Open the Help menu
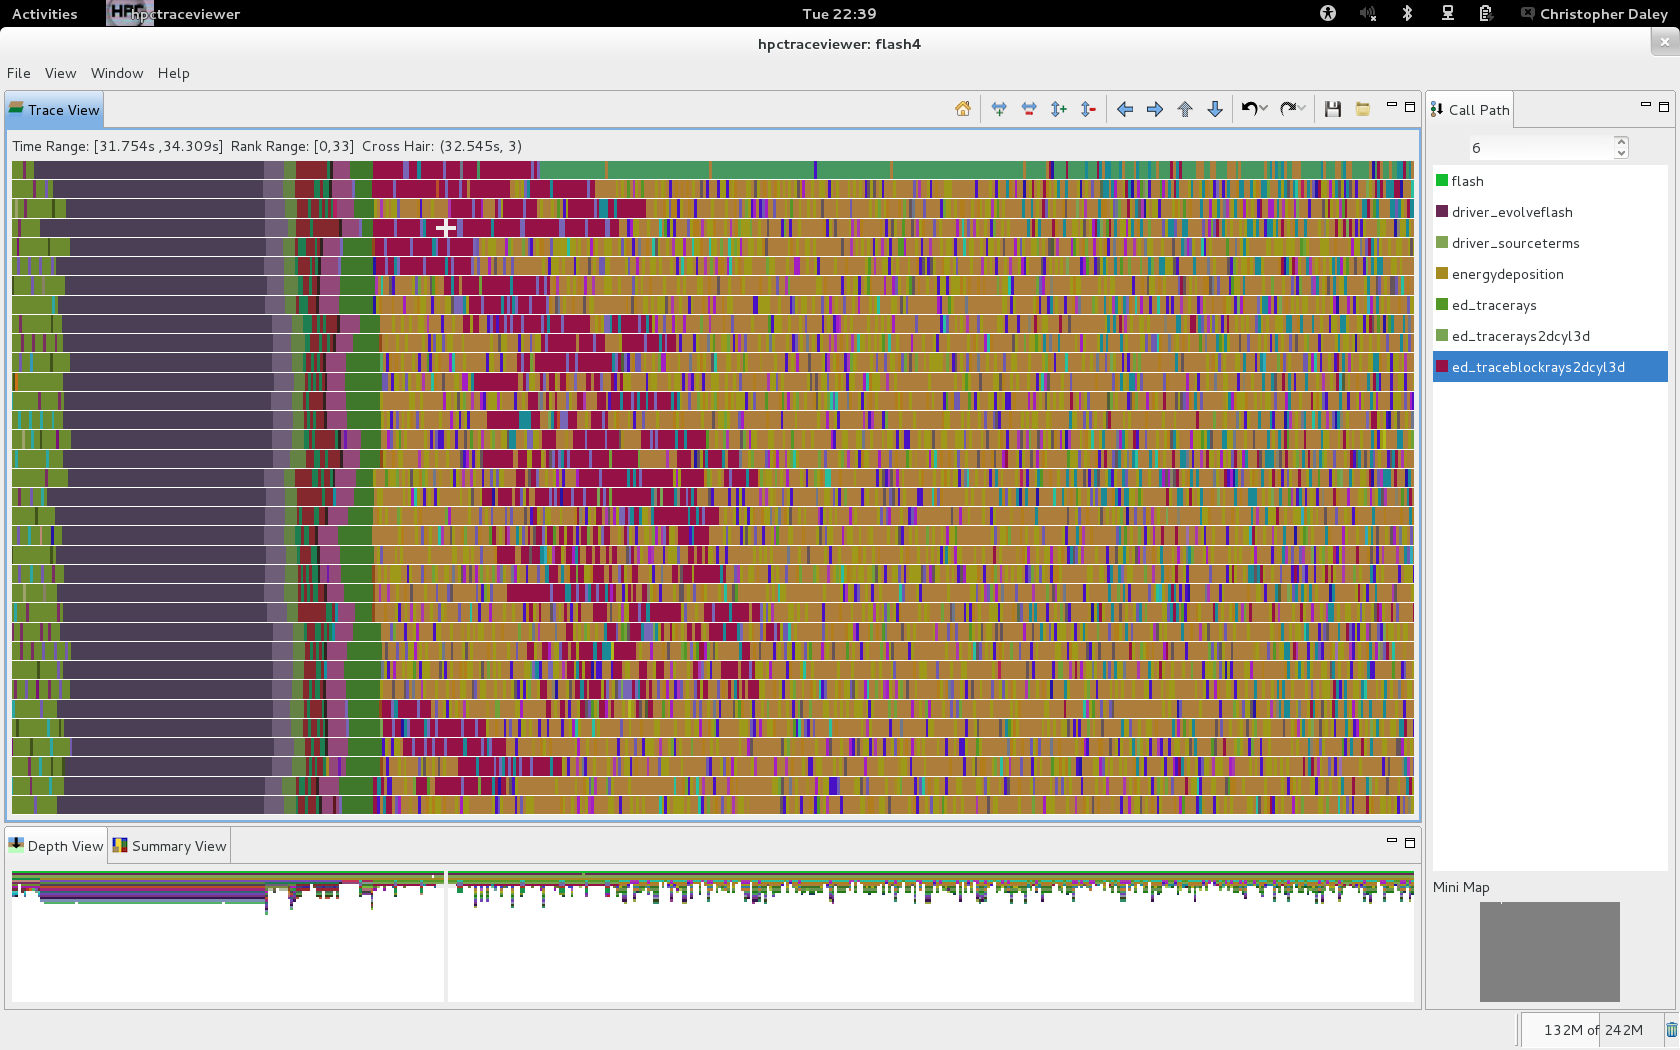 (173, 73)
